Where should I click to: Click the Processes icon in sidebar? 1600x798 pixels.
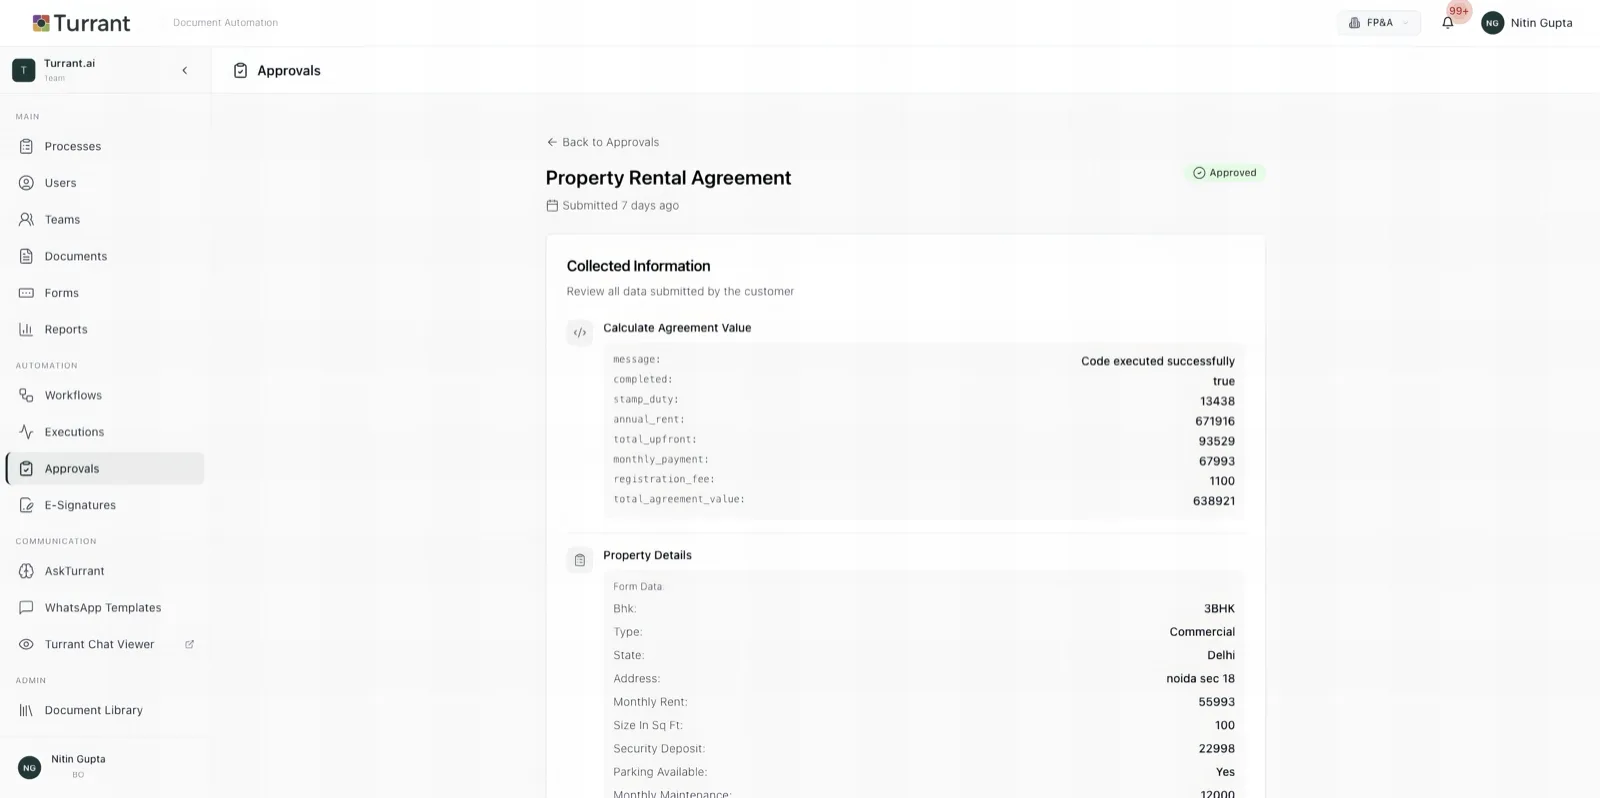(x=27, y=146)
